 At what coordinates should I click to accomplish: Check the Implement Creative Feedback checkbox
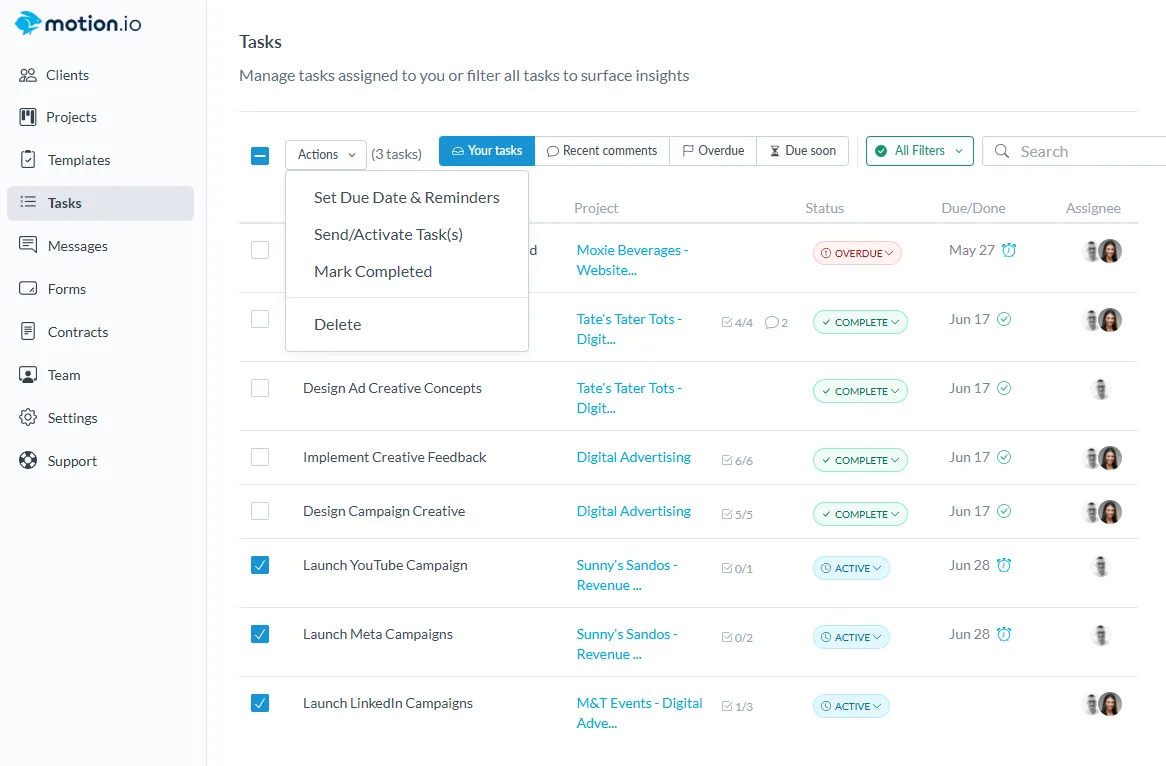tap(260, 457)
